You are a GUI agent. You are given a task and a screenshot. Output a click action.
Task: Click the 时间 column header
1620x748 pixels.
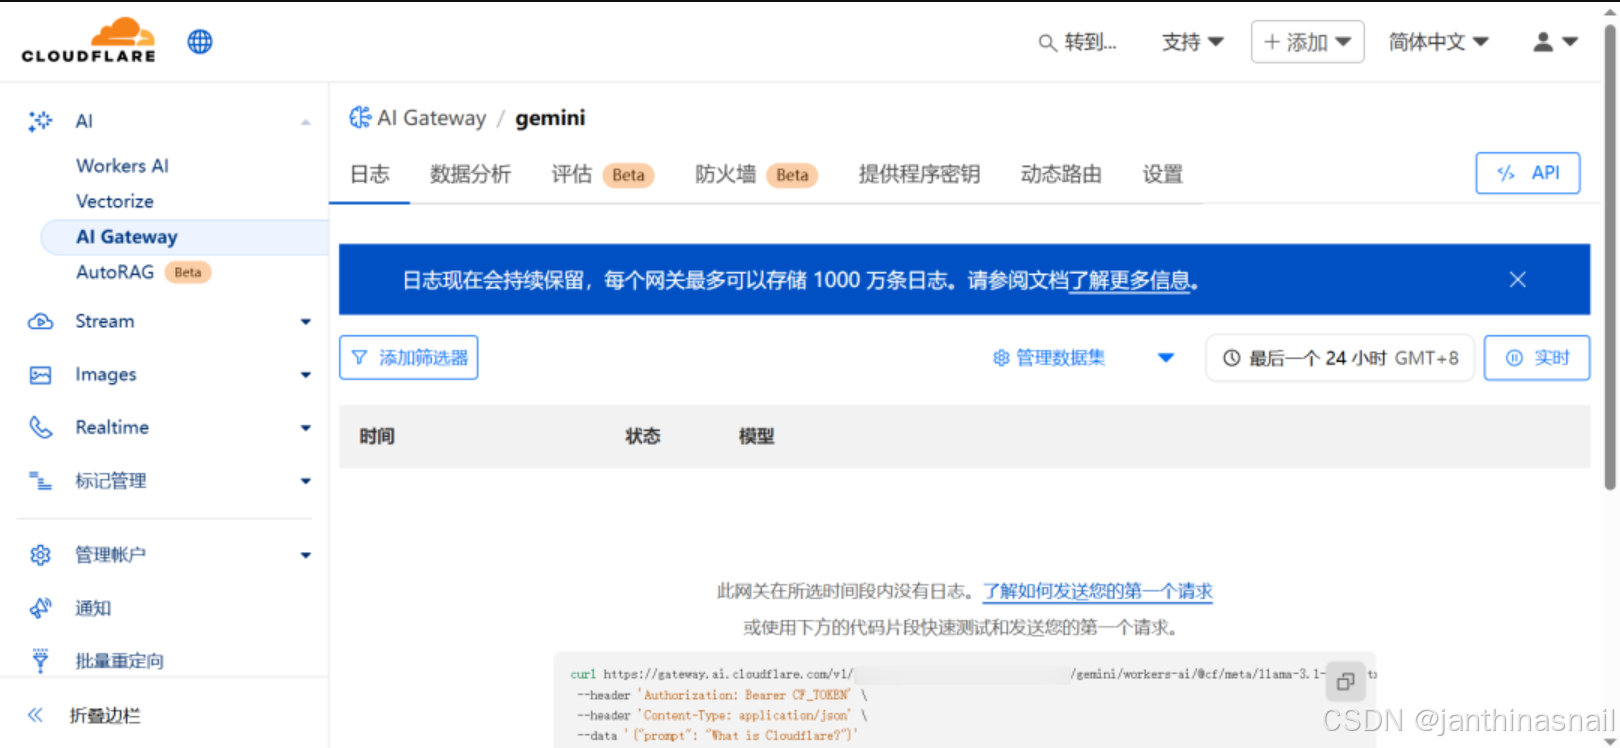coord(377,436)
